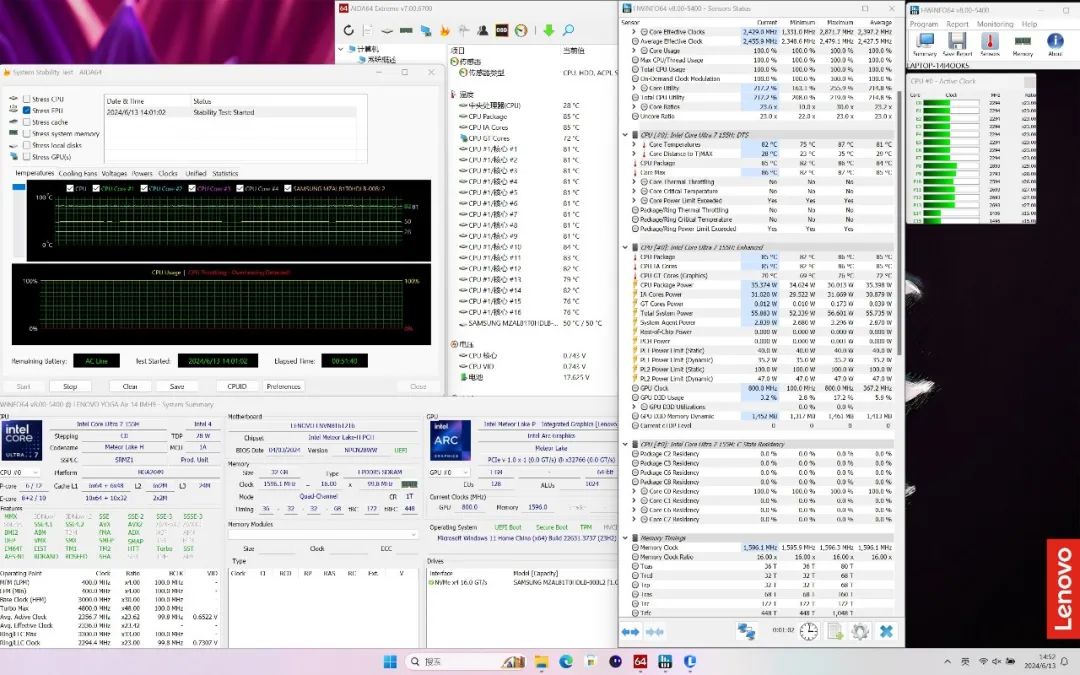This screenshot has width=1080, height=675.
Task: Expand the Core Temperatures sensor row
Action: 634,144
